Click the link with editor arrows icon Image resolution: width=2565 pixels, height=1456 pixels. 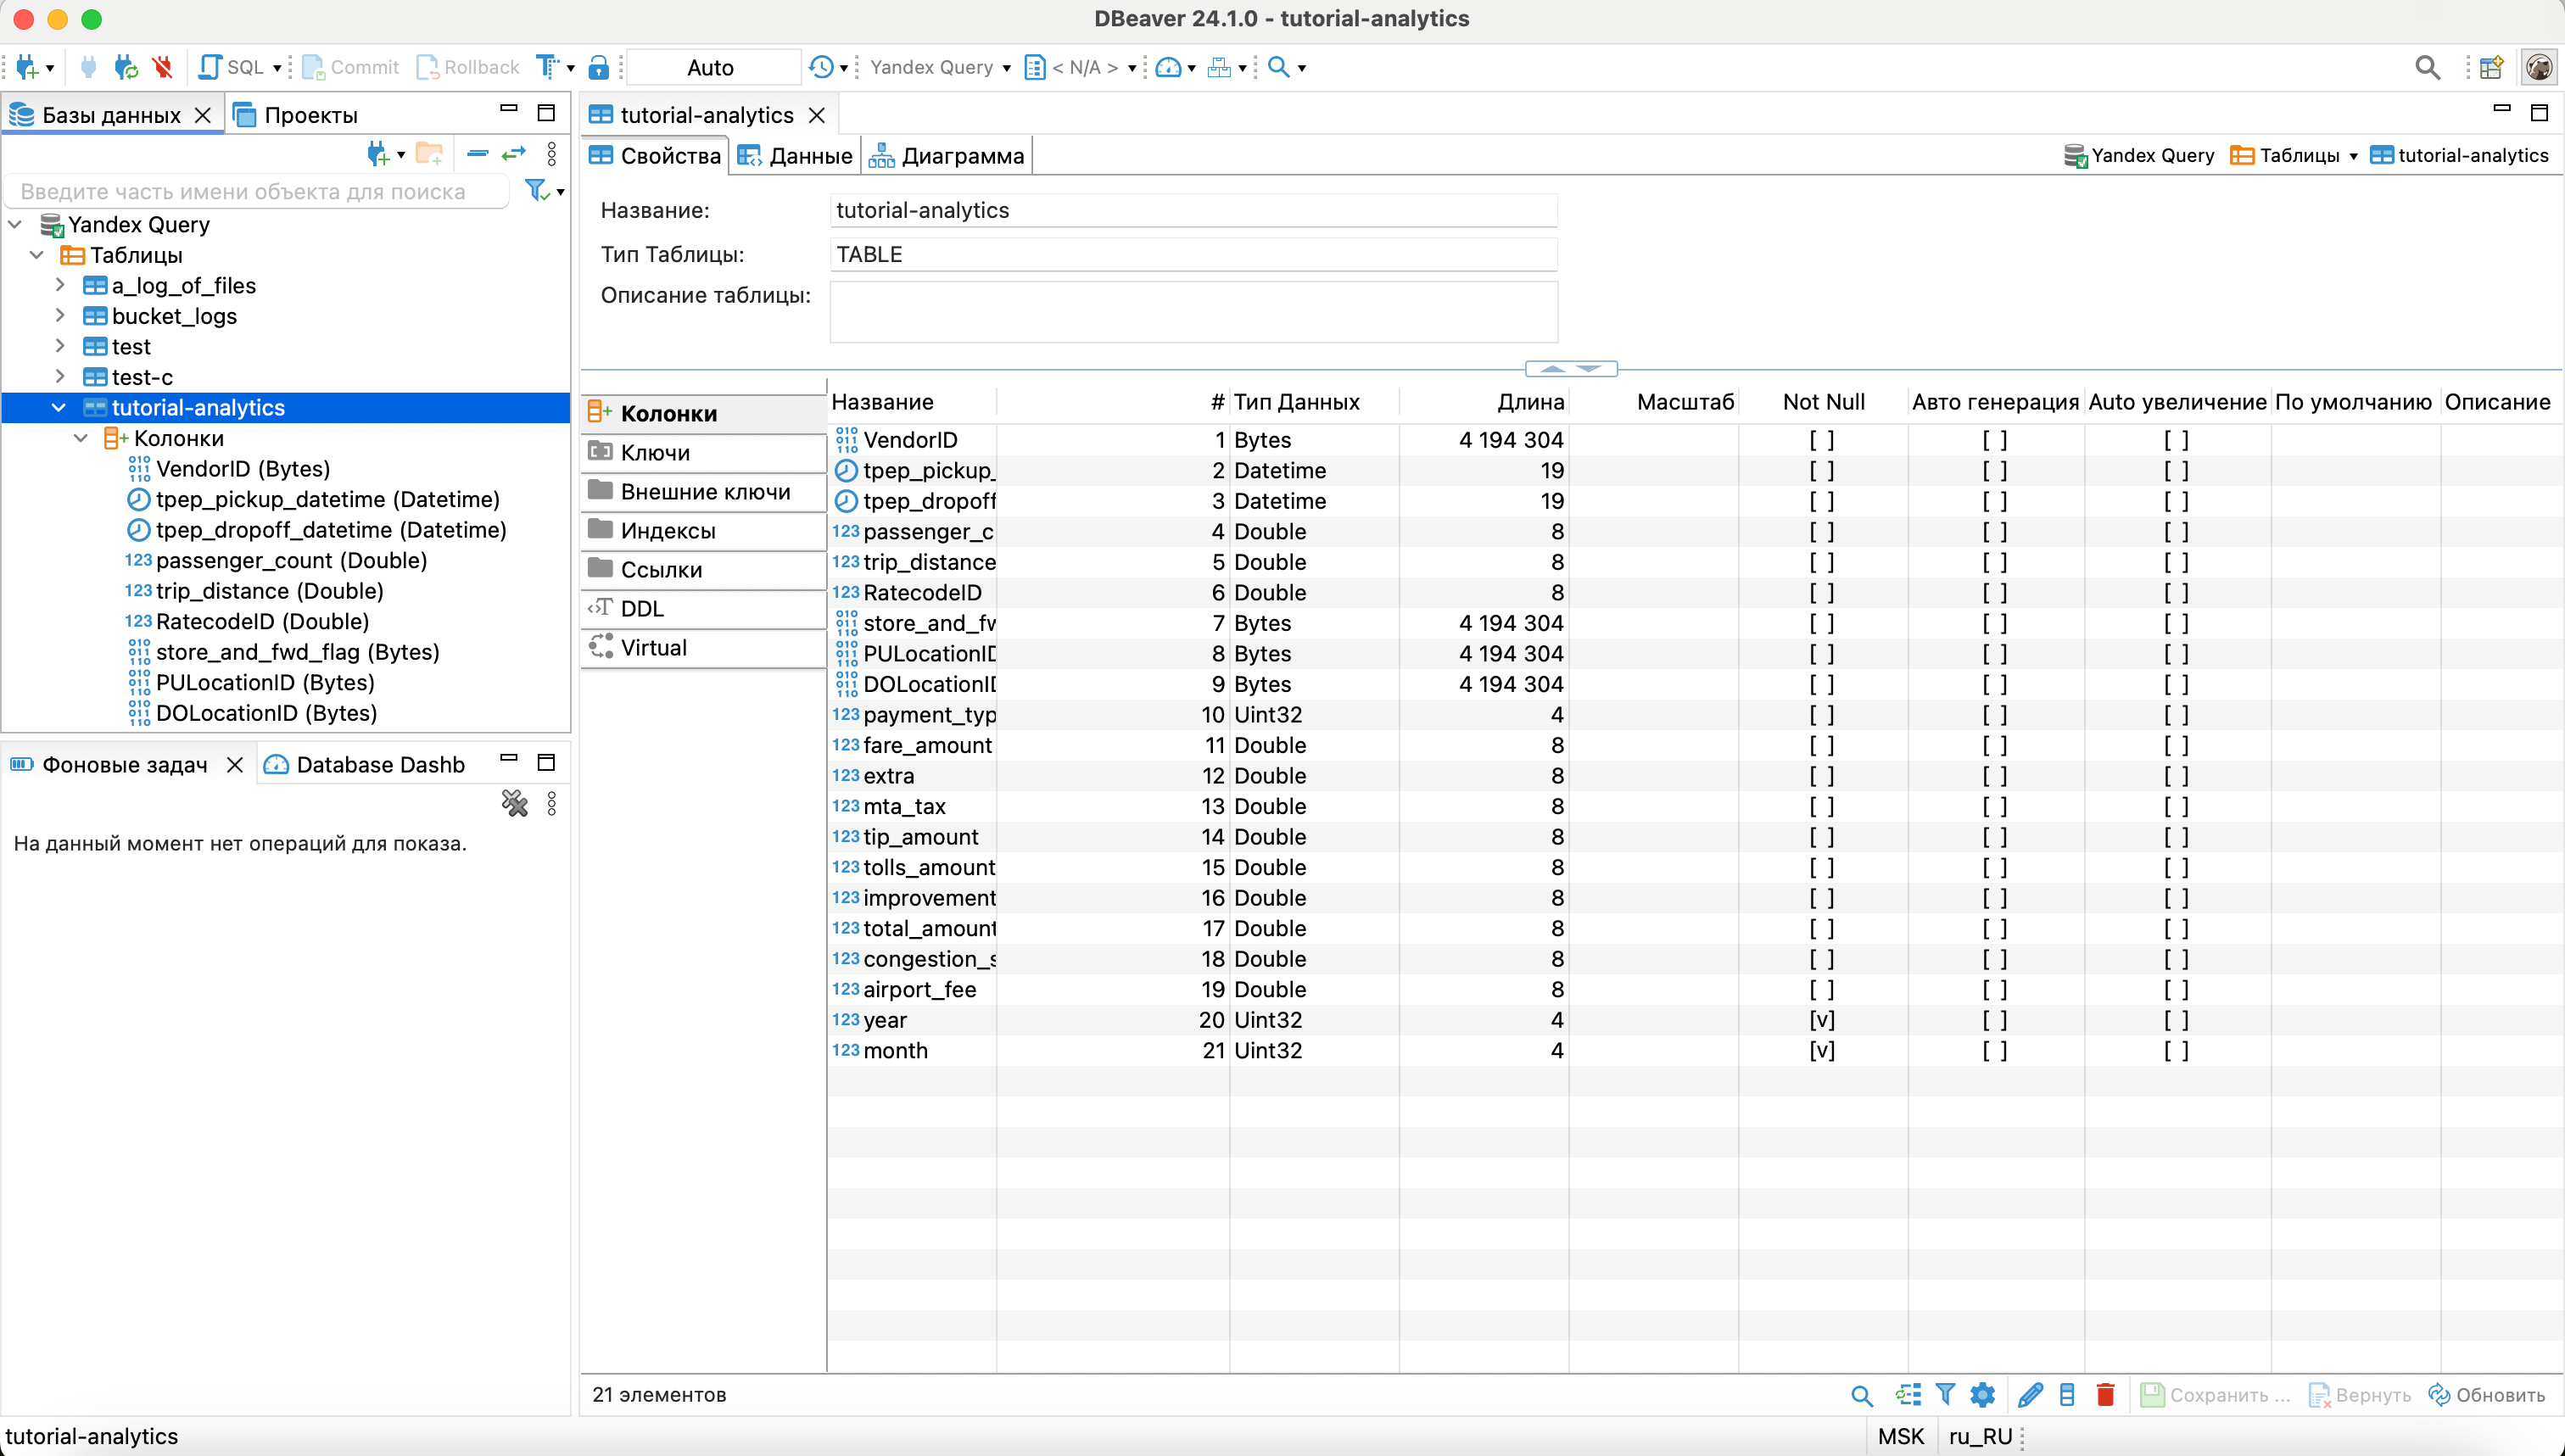coord(514,154)
